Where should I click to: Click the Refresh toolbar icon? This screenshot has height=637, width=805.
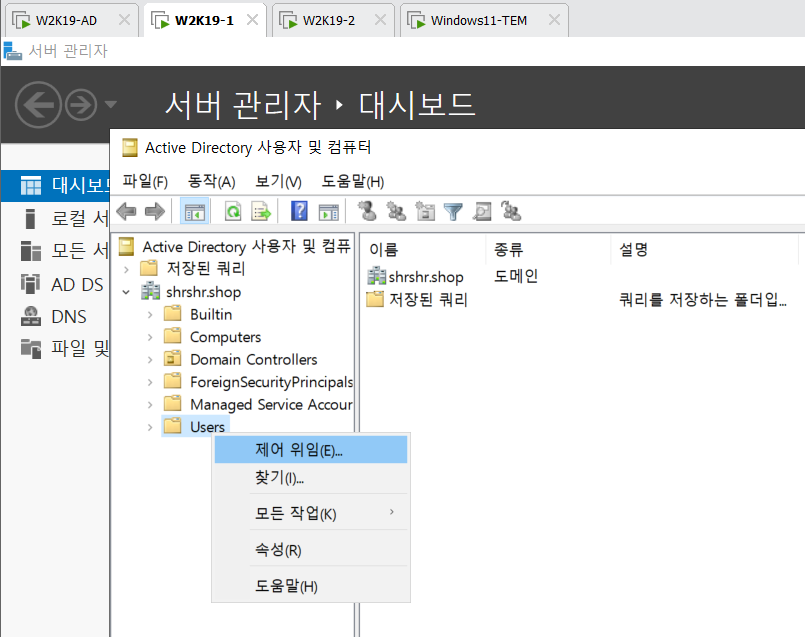pos(233,211)
